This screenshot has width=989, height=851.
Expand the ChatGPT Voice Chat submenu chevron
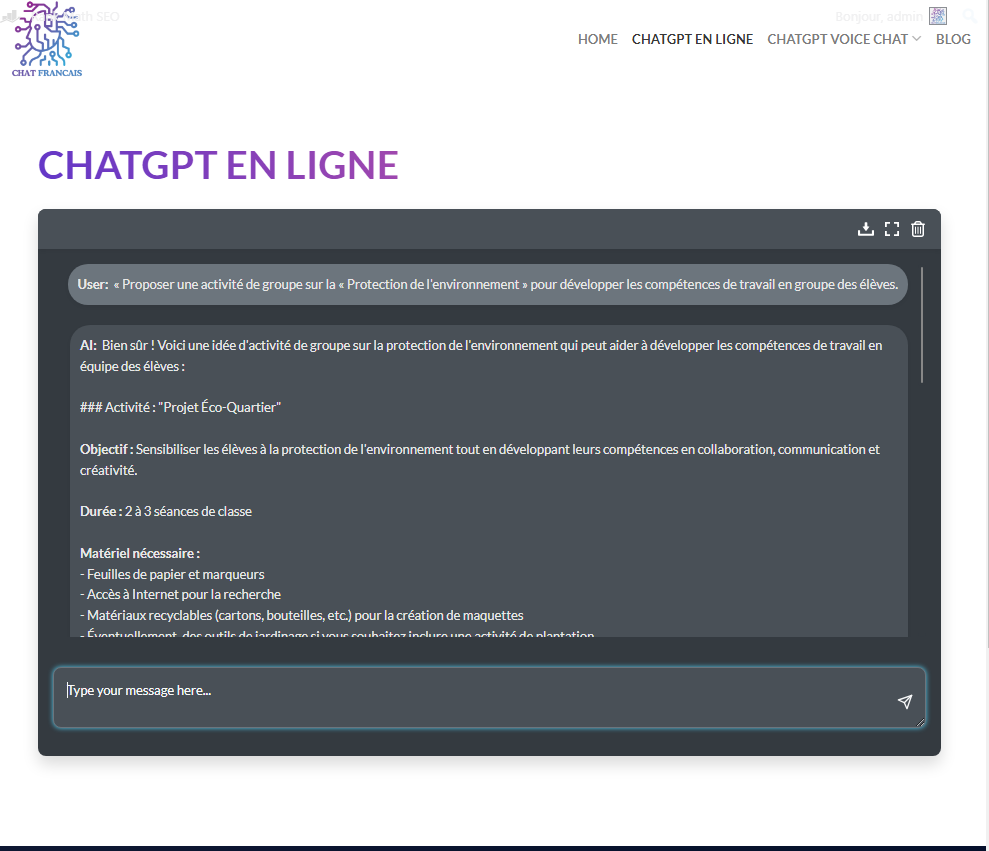pos(916,39)
